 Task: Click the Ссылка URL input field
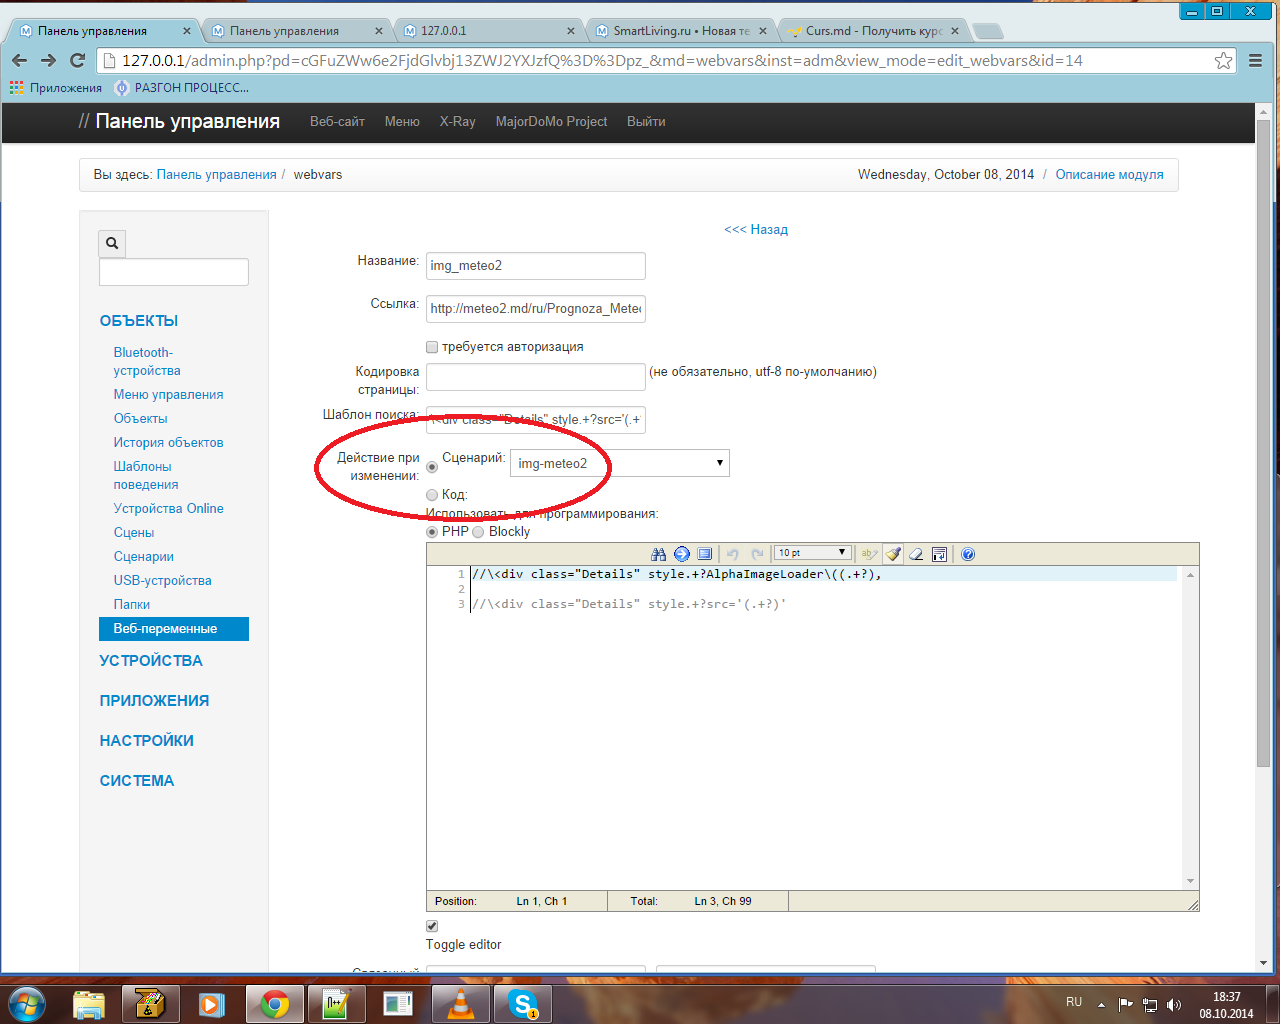pos(536,309)
